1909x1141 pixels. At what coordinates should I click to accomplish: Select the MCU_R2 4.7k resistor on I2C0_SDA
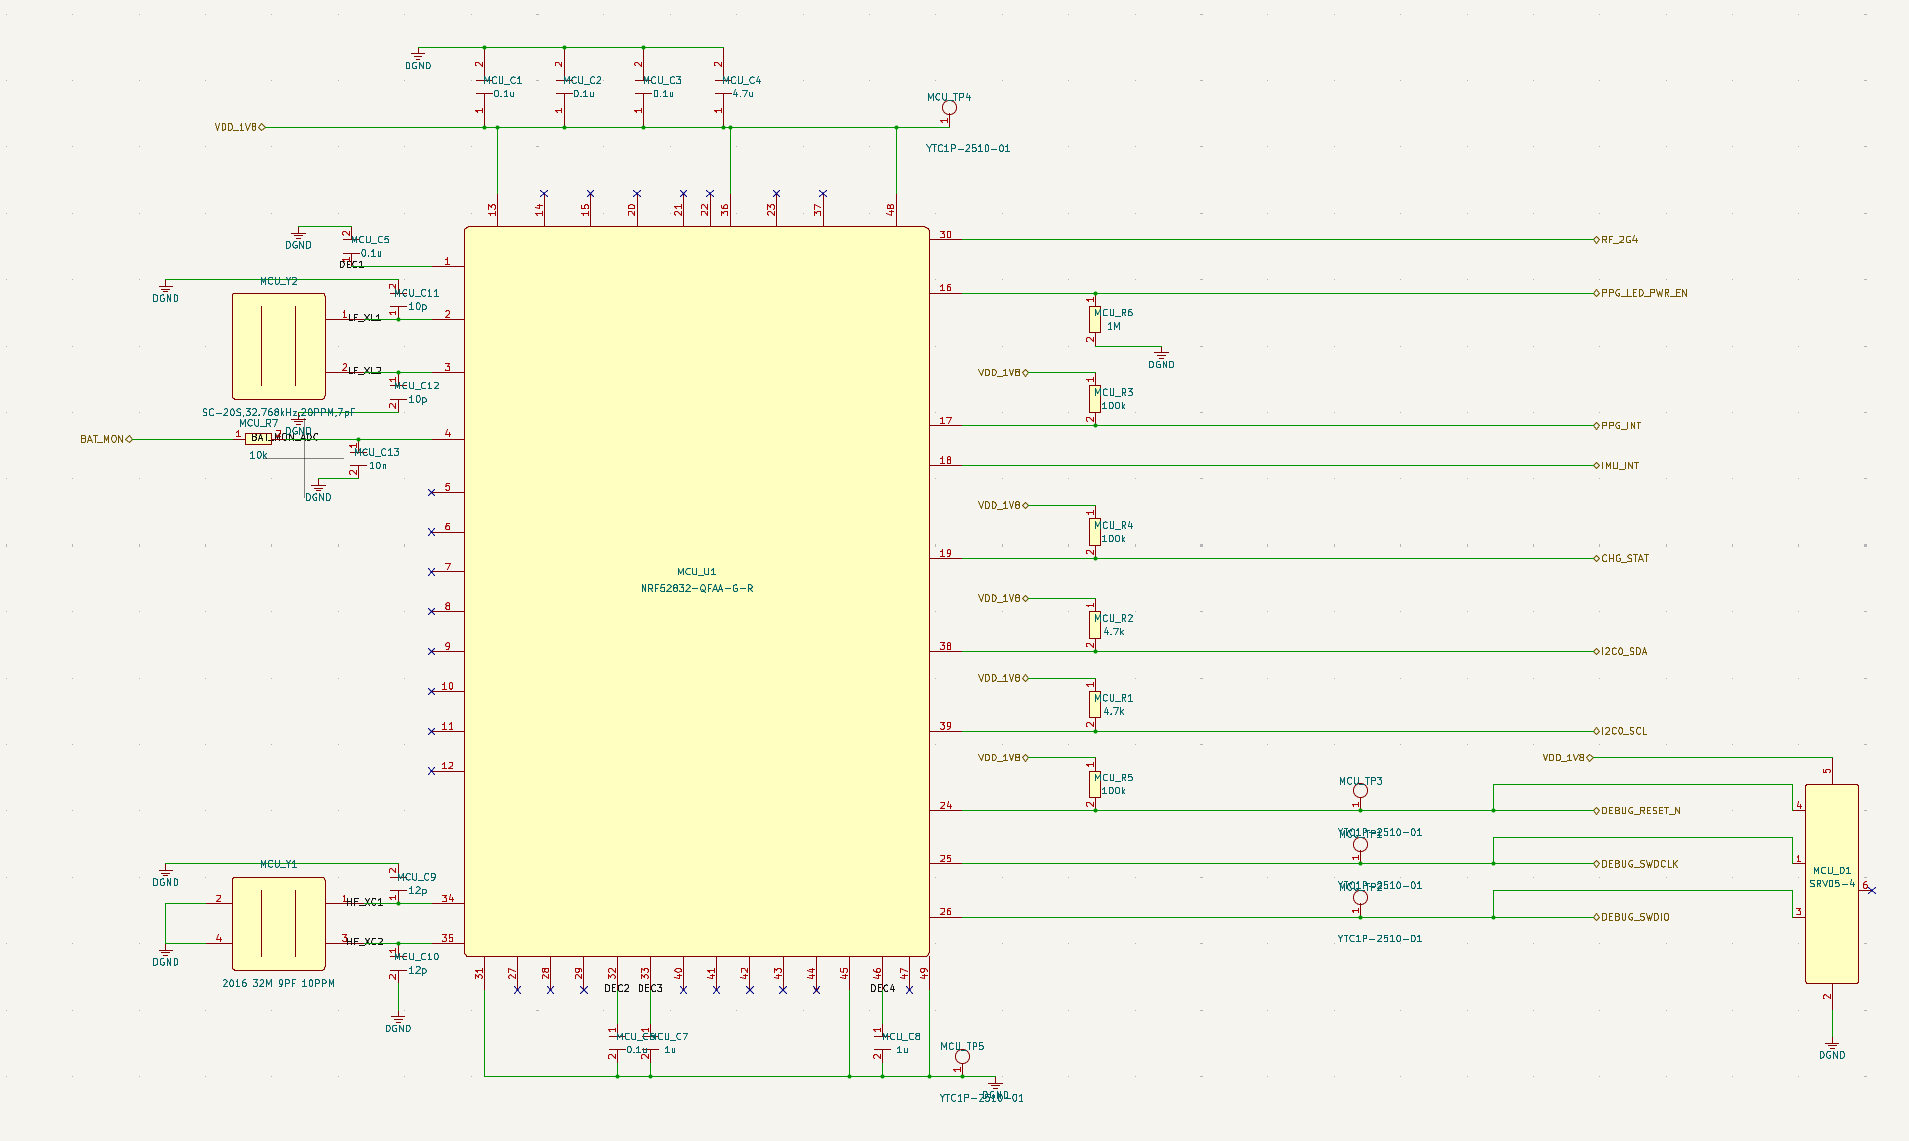1095,625
